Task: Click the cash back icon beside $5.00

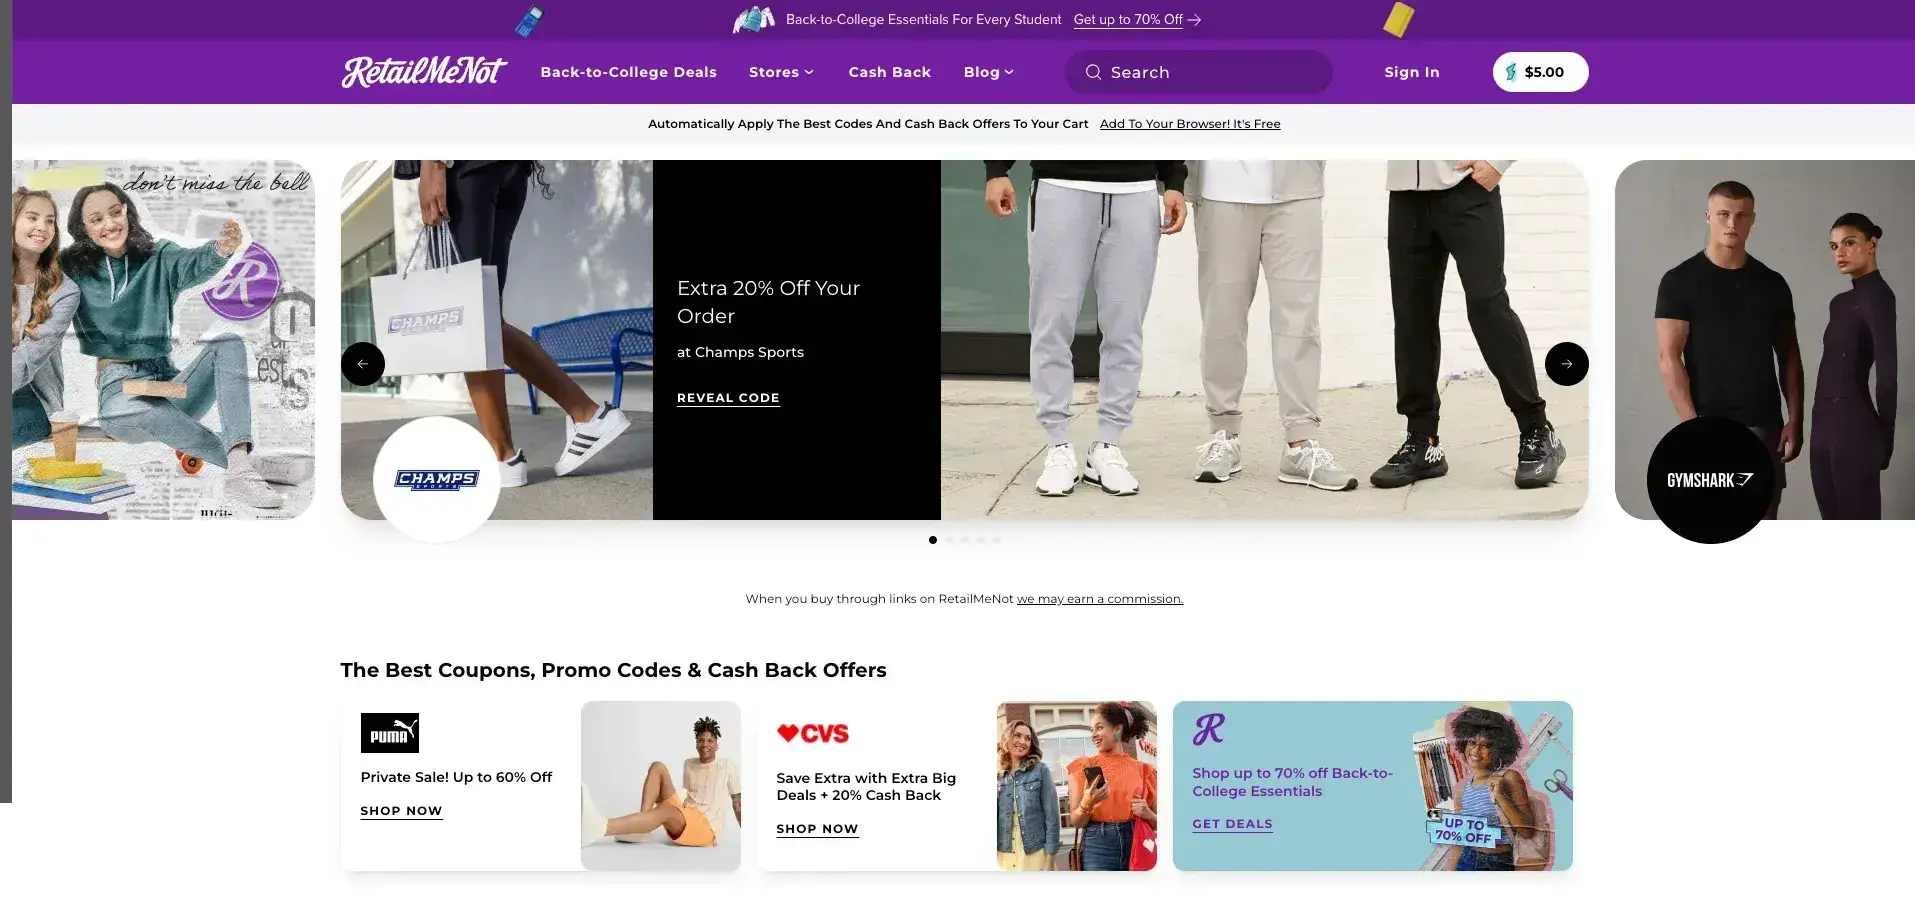Action: click(1511, 72)
